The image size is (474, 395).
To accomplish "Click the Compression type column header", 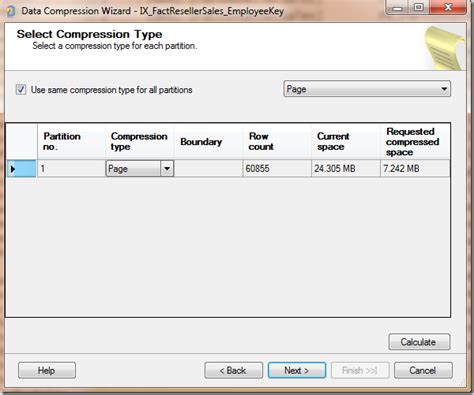I will point(140,141).
